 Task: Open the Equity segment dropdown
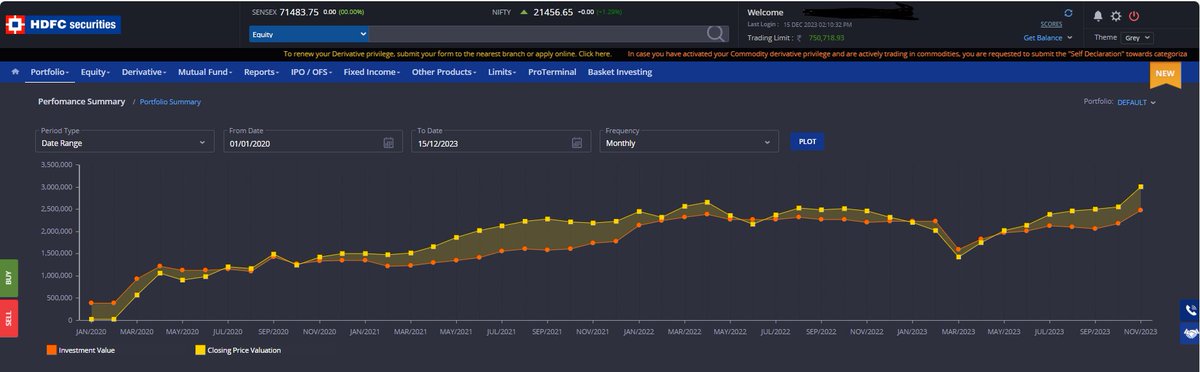click(x=308, y=34)
